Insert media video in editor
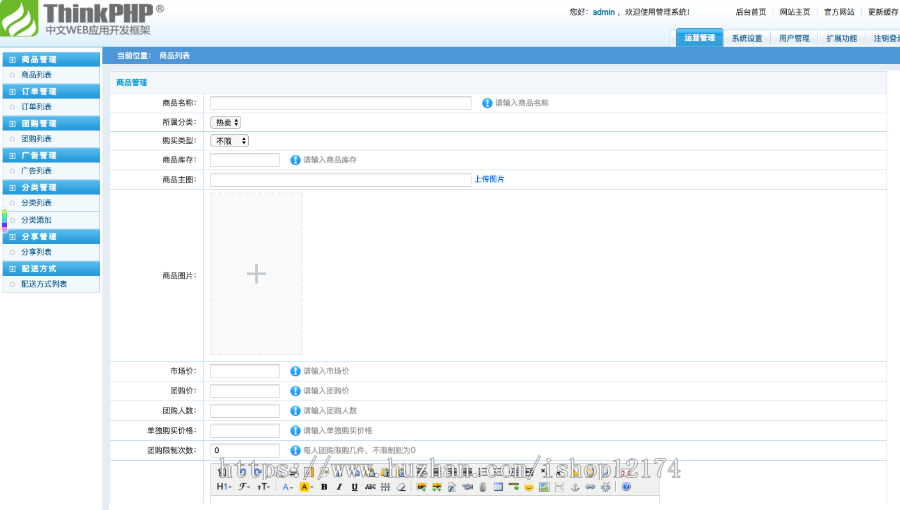This screenshot has height=510, width=900. [467, 487]
